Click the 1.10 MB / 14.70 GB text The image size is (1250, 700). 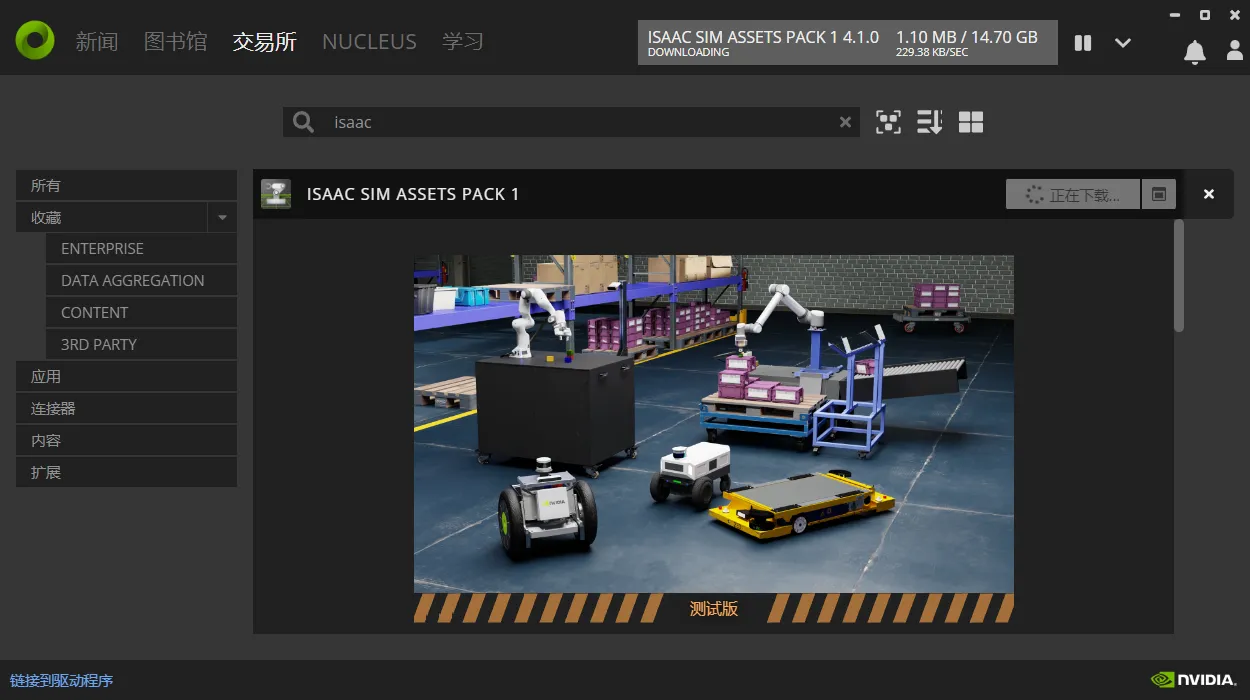(x=967, y=37)
